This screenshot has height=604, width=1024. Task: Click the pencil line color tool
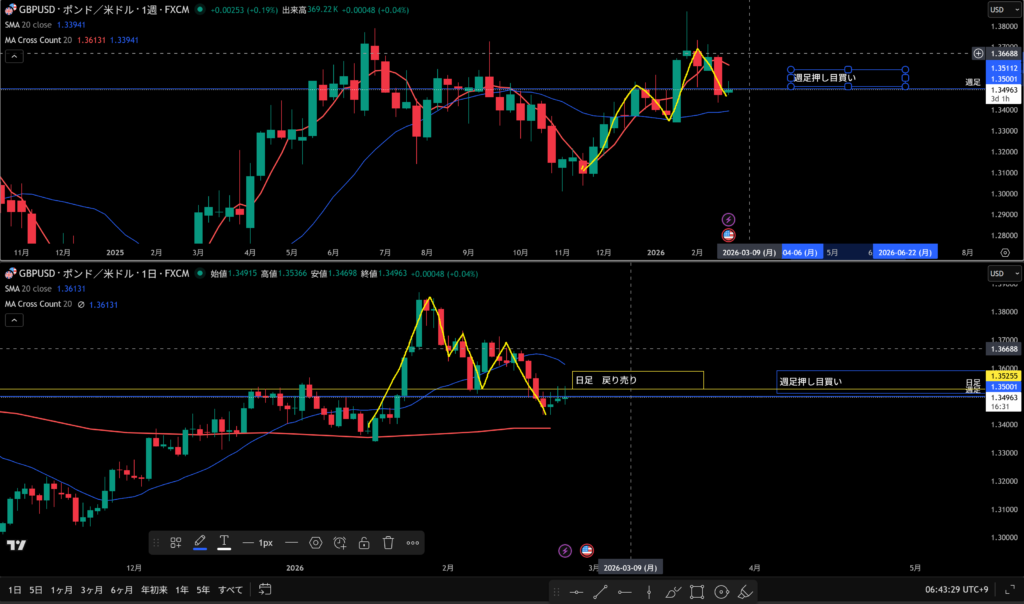point(199,542)
